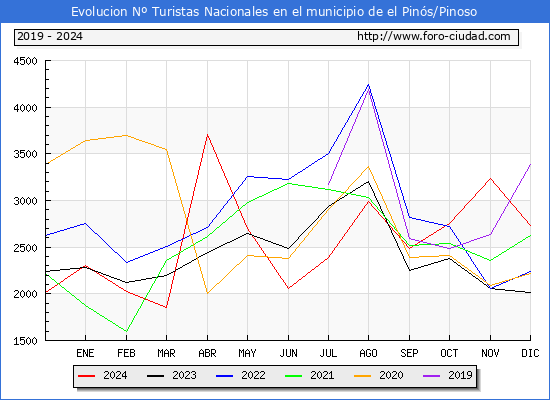Screen dimensions: 550x400
Task: Click the 4500 y-axis value
Action: (25, 61)
